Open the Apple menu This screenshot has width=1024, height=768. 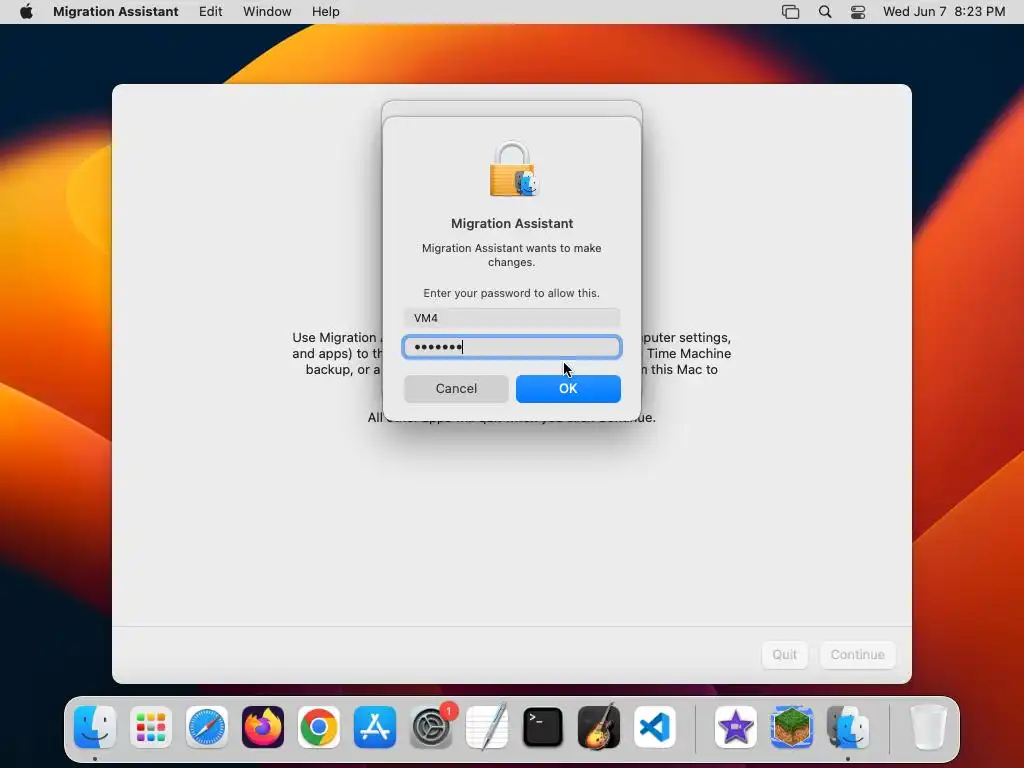26,12
